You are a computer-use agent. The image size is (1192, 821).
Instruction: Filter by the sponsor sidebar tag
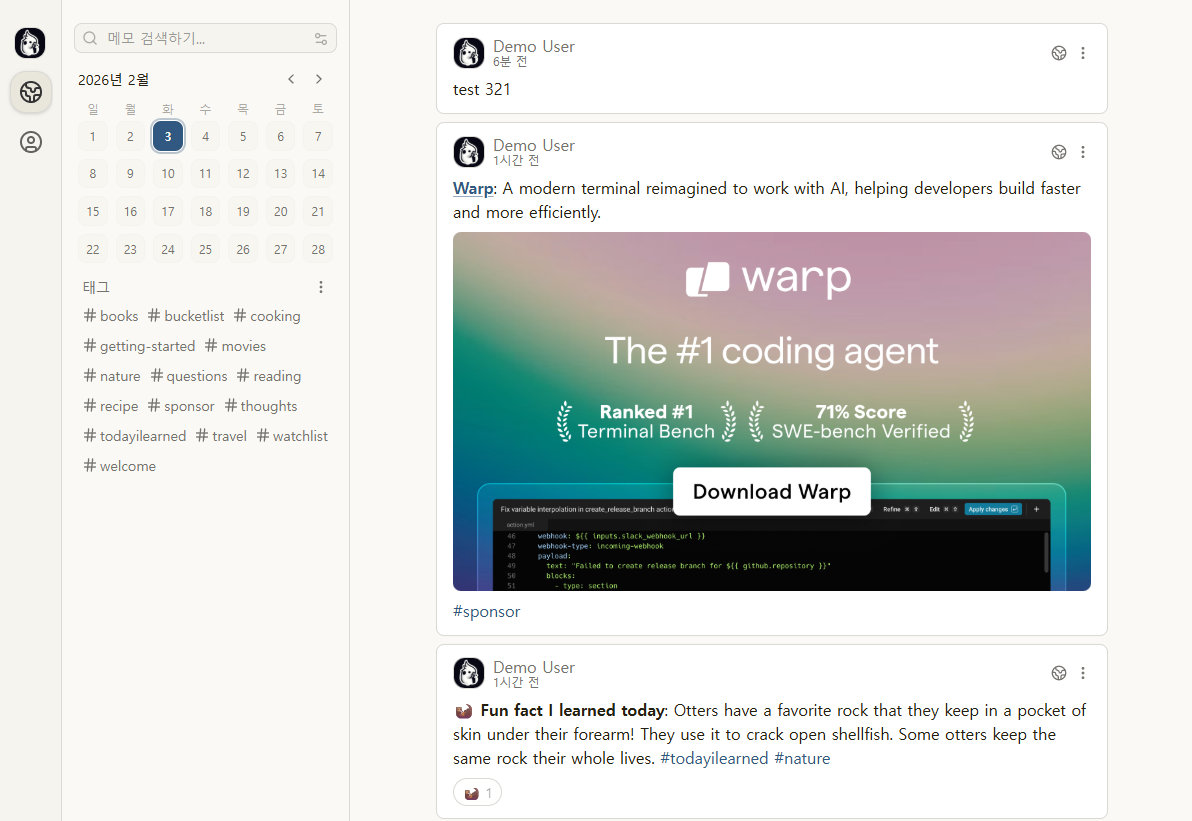181,406
